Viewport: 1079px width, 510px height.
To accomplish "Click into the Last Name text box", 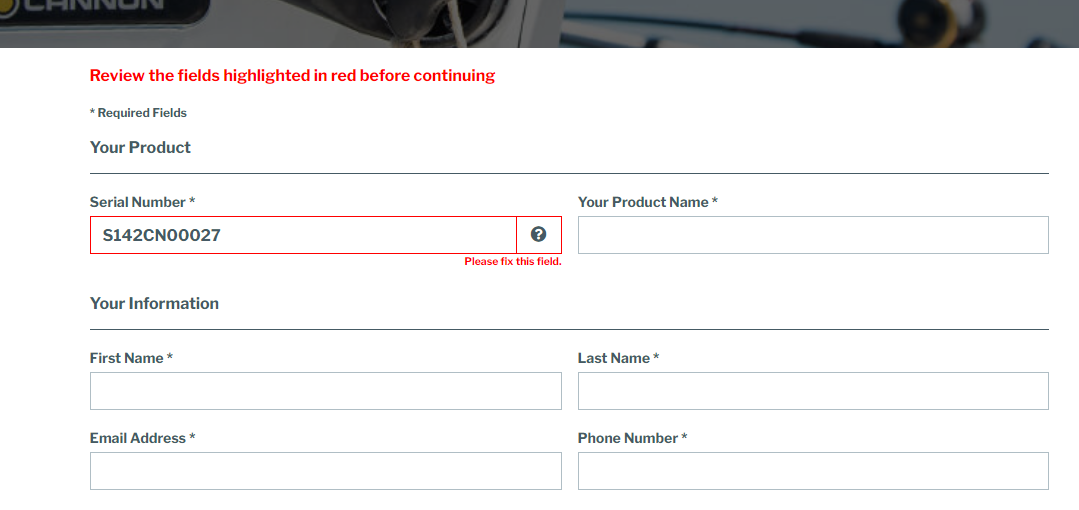I will (x=813, y=391).
